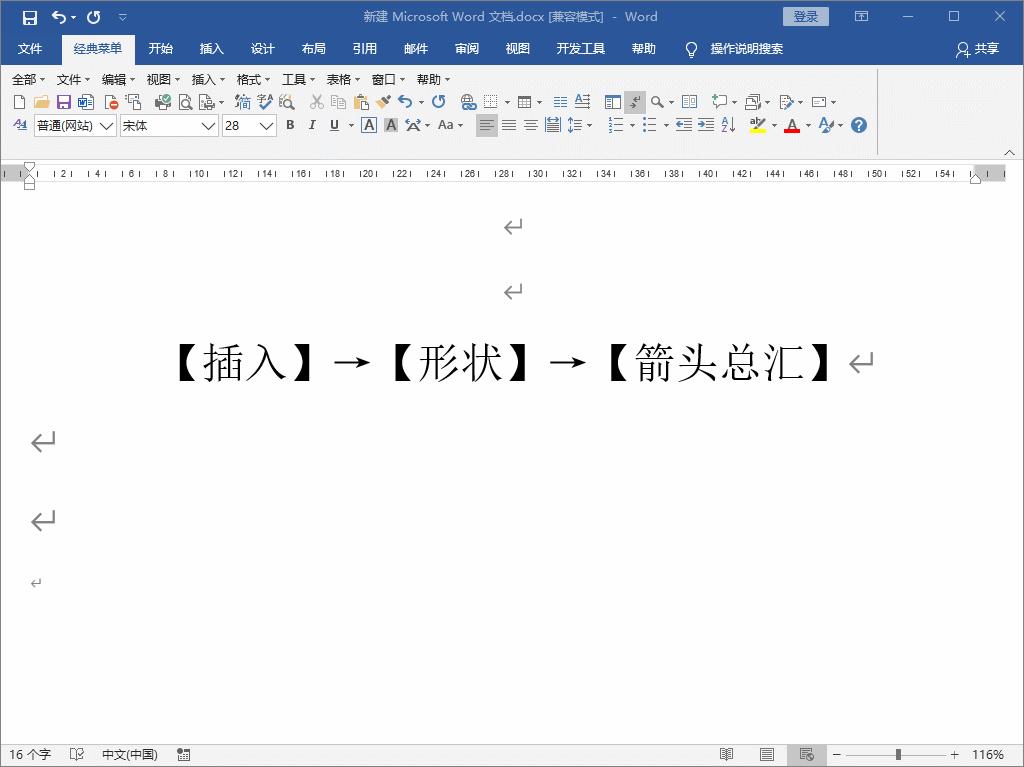Switch to the 插入 ribbon tab

210,48
